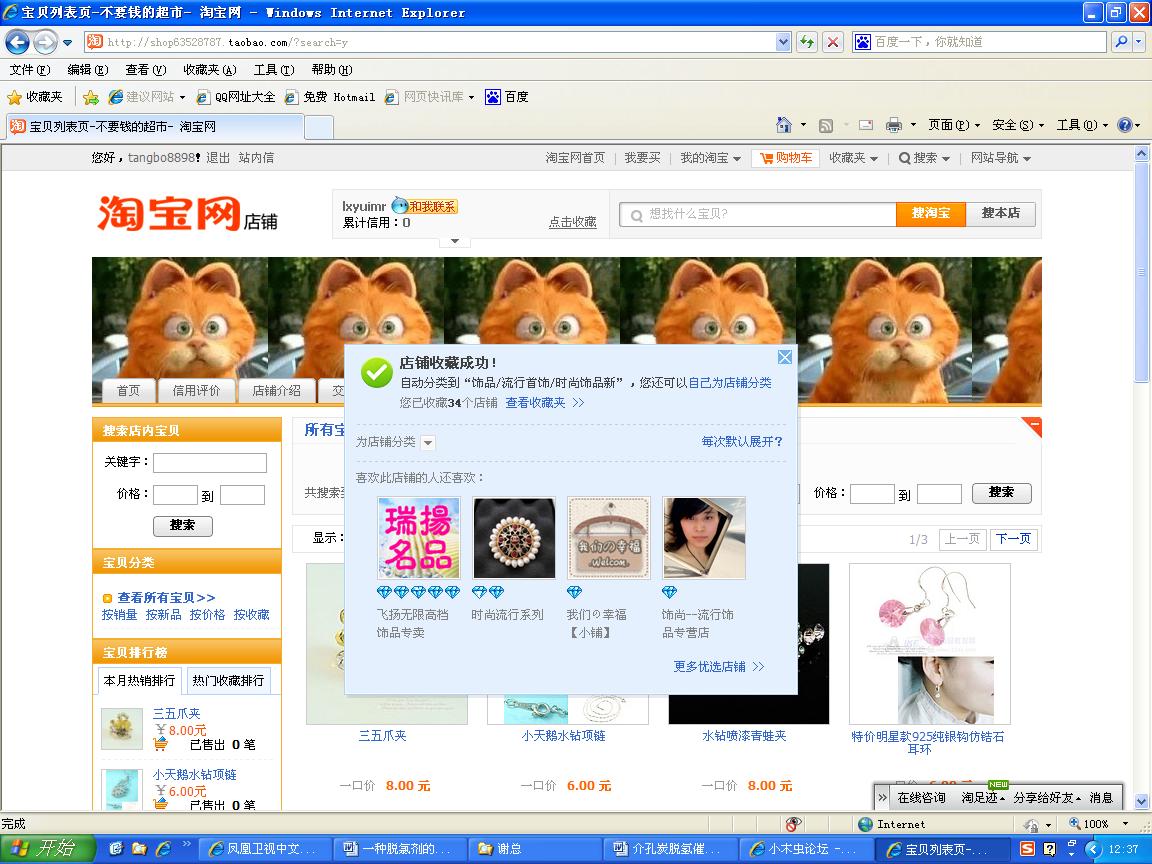Click the sidebar 搜索 button
The width and height of the screenshot is (1152, 864).
(x=183, y=526)
